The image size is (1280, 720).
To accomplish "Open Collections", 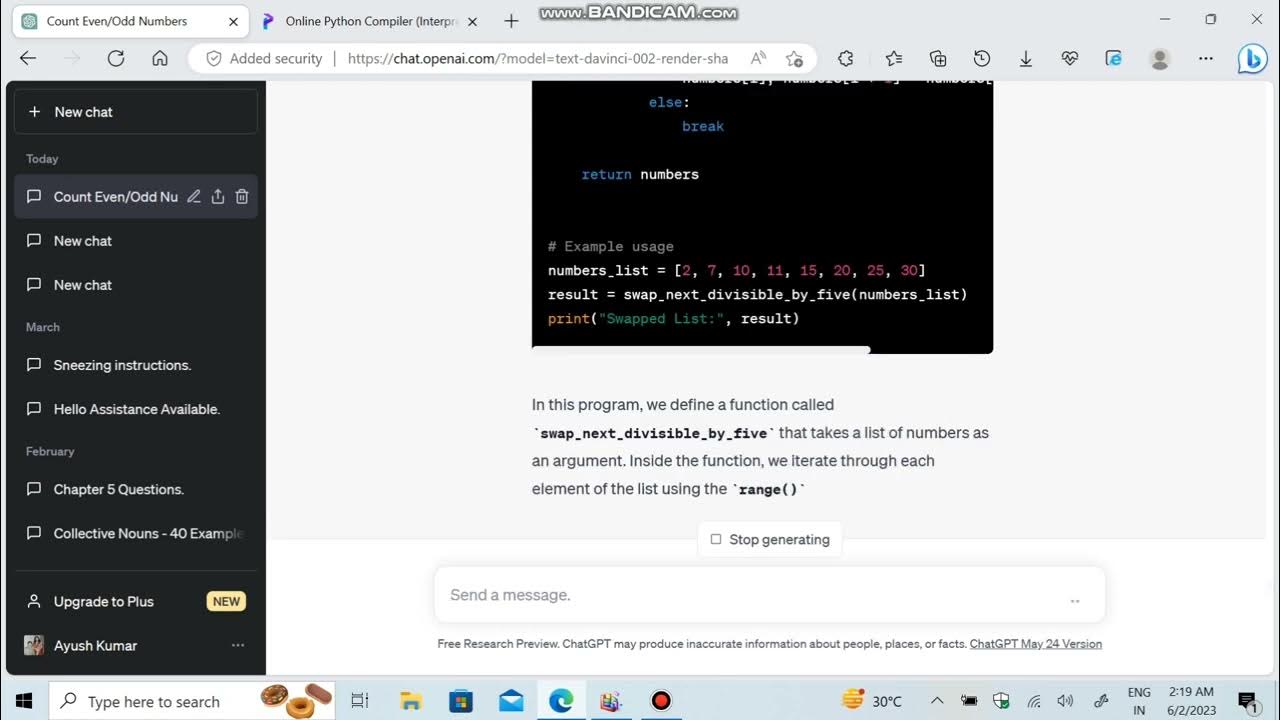I will point(938,58).
